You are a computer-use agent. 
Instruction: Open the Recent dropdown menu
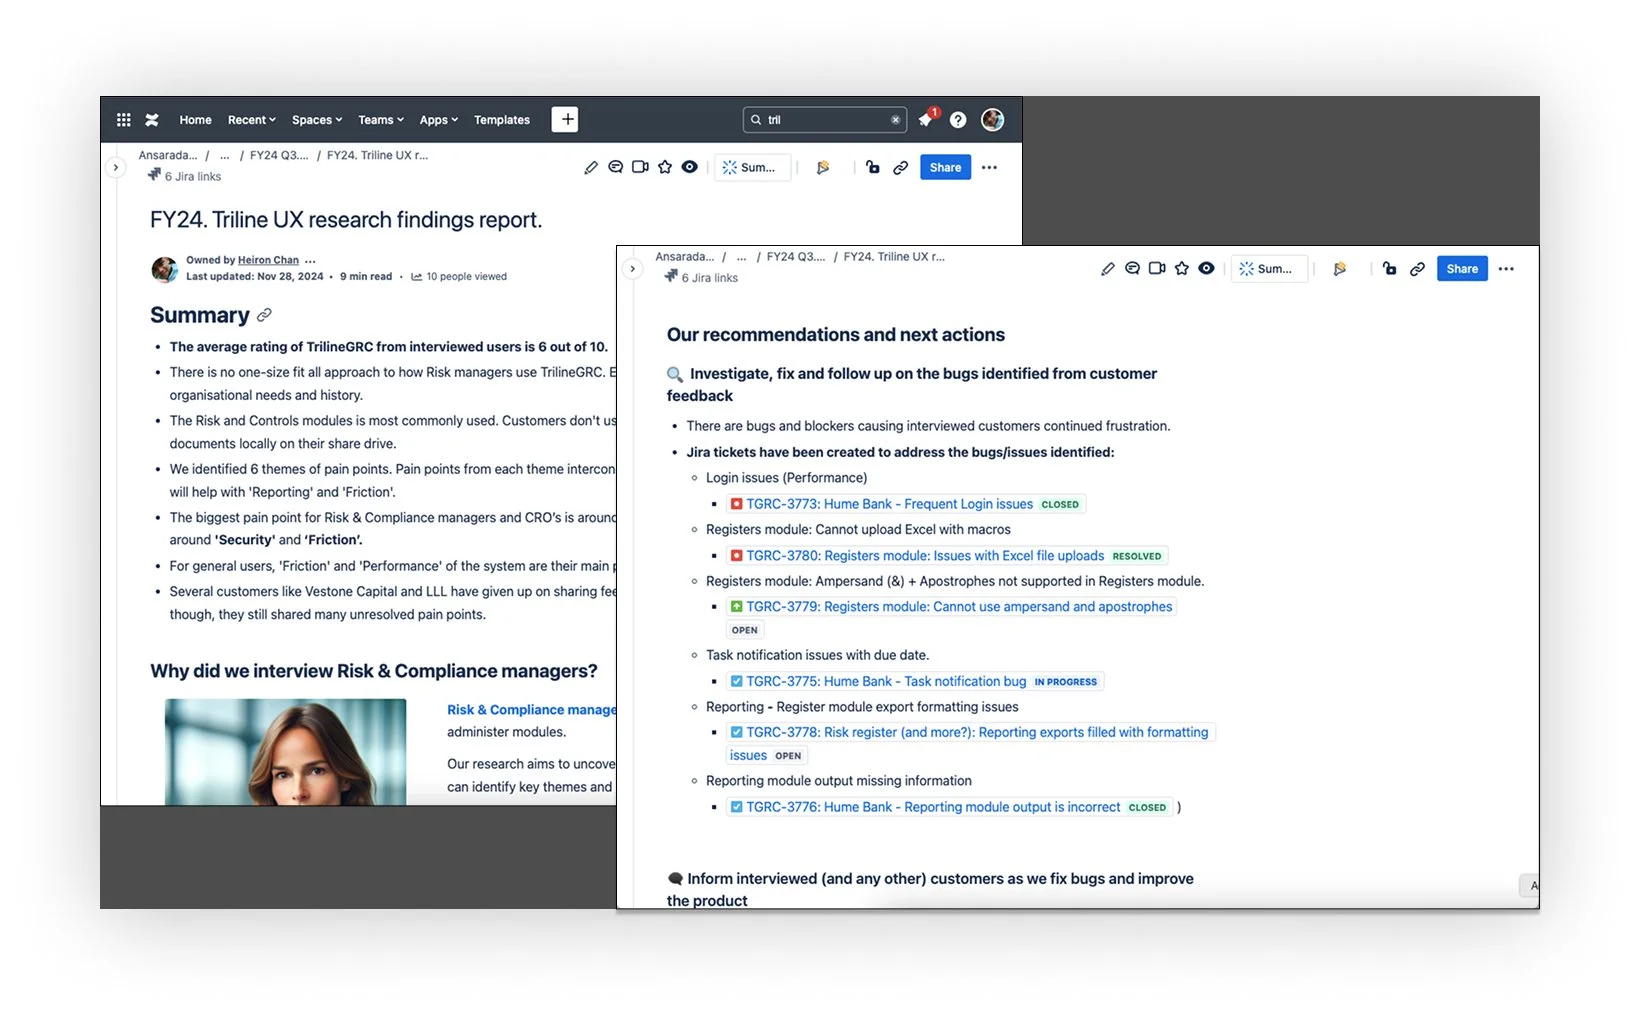pyautogui.click(x=251, y=120)
